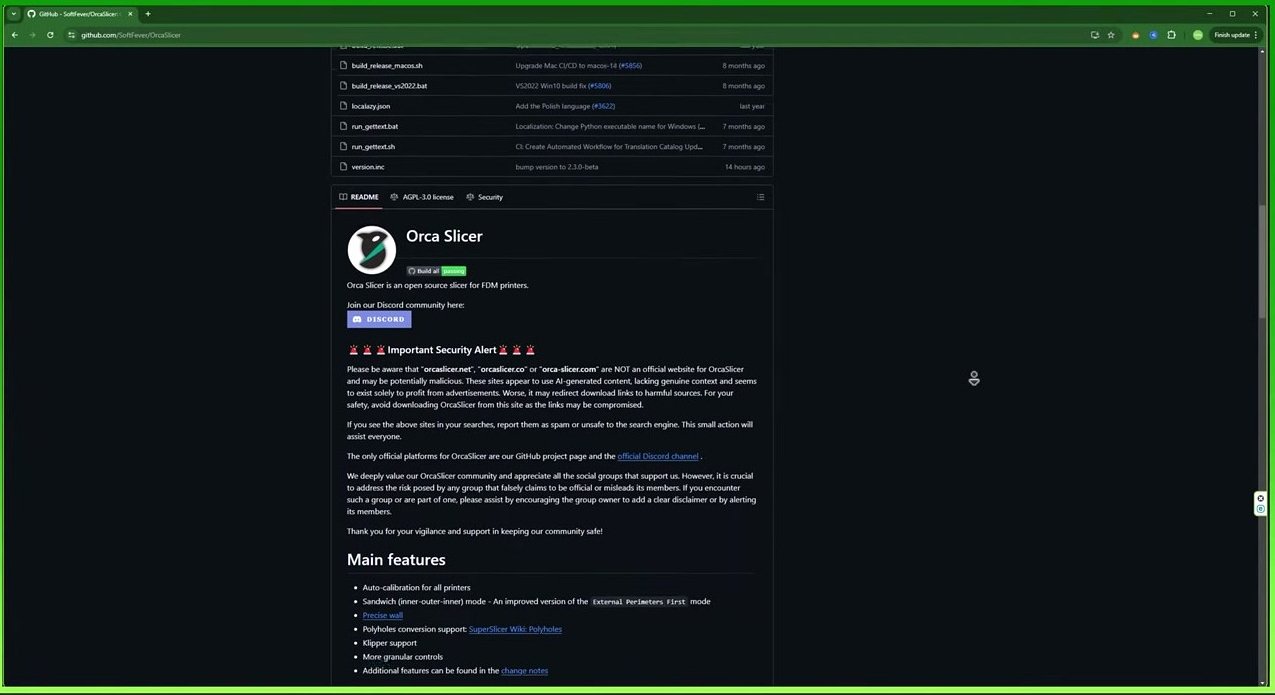Open version.inc file

[x=368, y=167]
